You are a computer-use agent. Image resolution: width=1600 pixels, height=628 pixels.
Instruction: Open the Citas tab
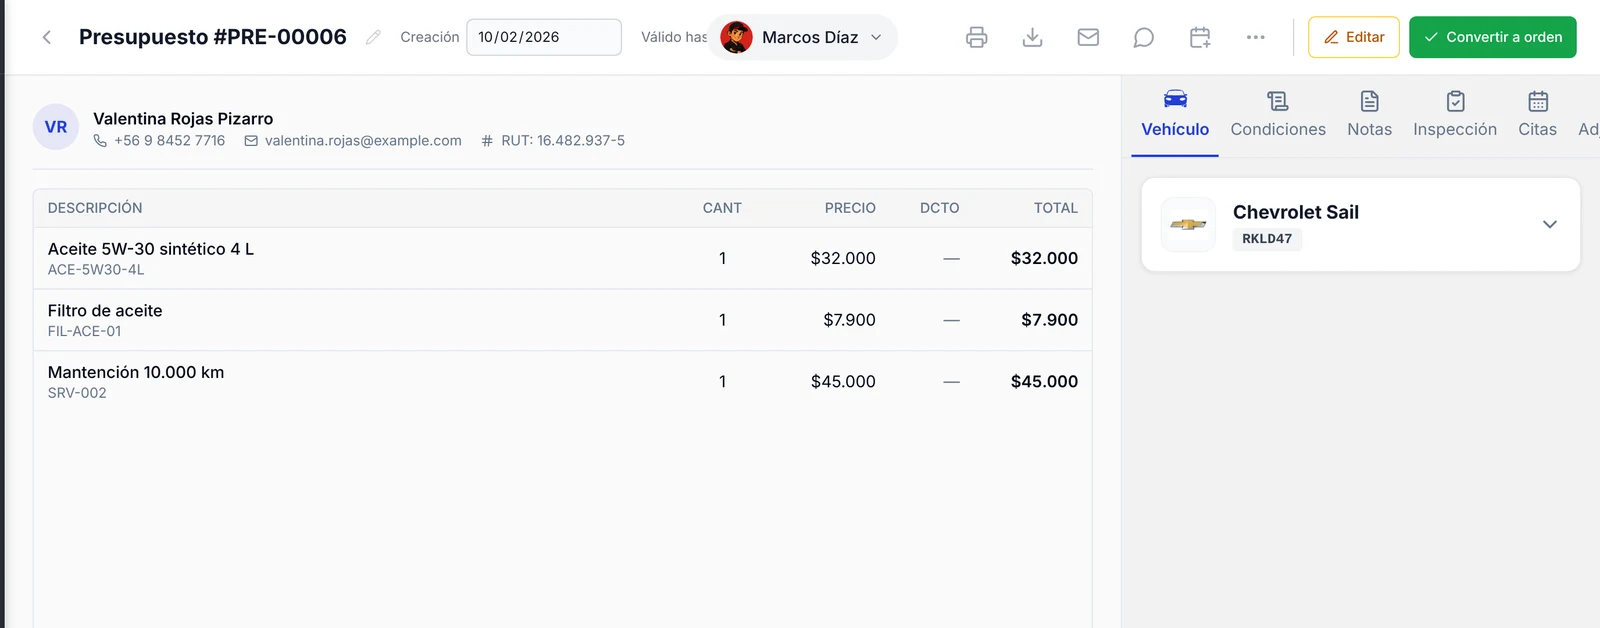click(1537, 115)
